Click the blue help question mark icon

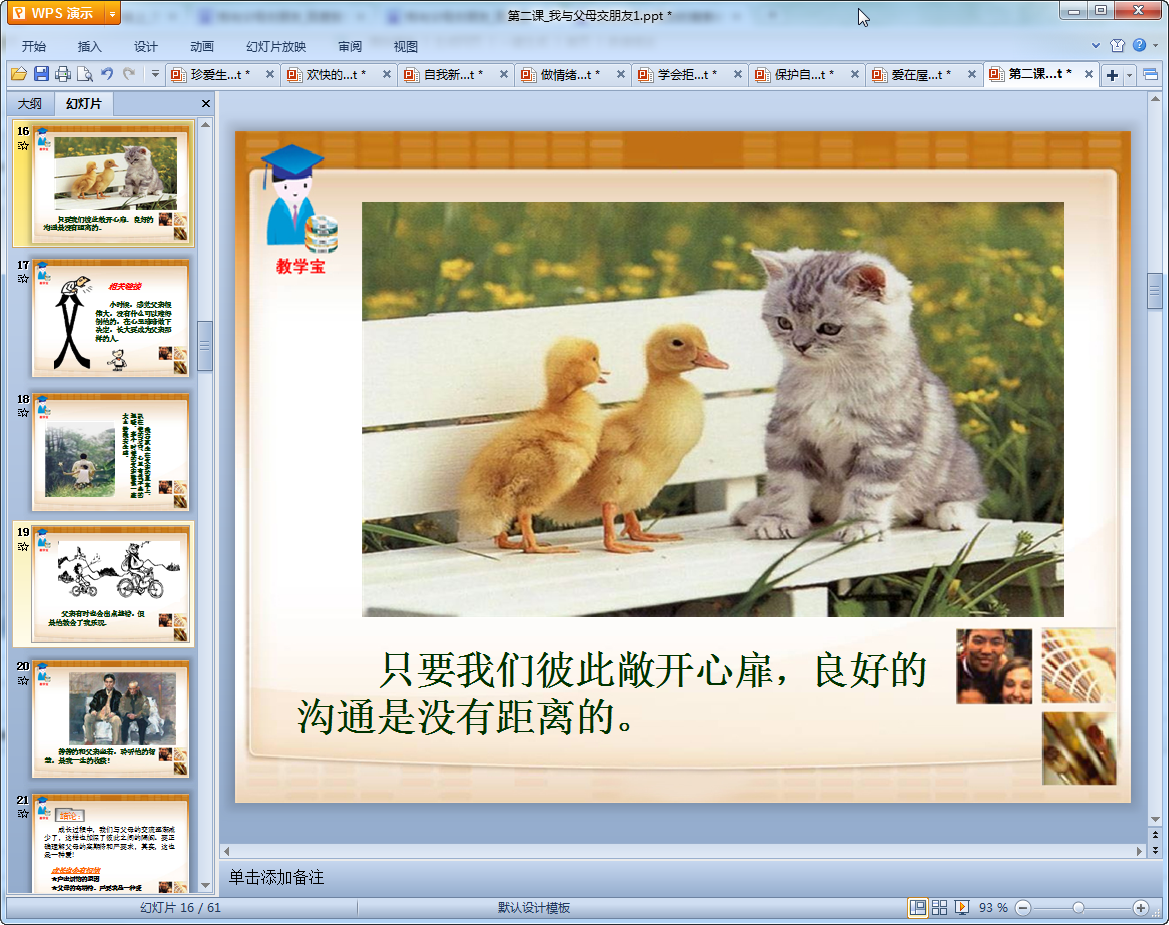1139,45
